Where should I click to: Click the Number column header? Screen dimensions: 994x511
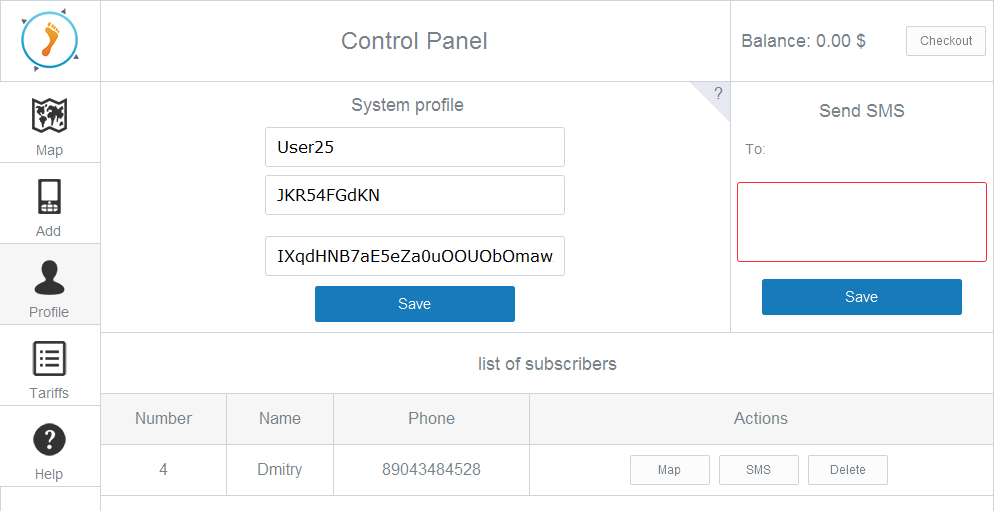[164, 419]
